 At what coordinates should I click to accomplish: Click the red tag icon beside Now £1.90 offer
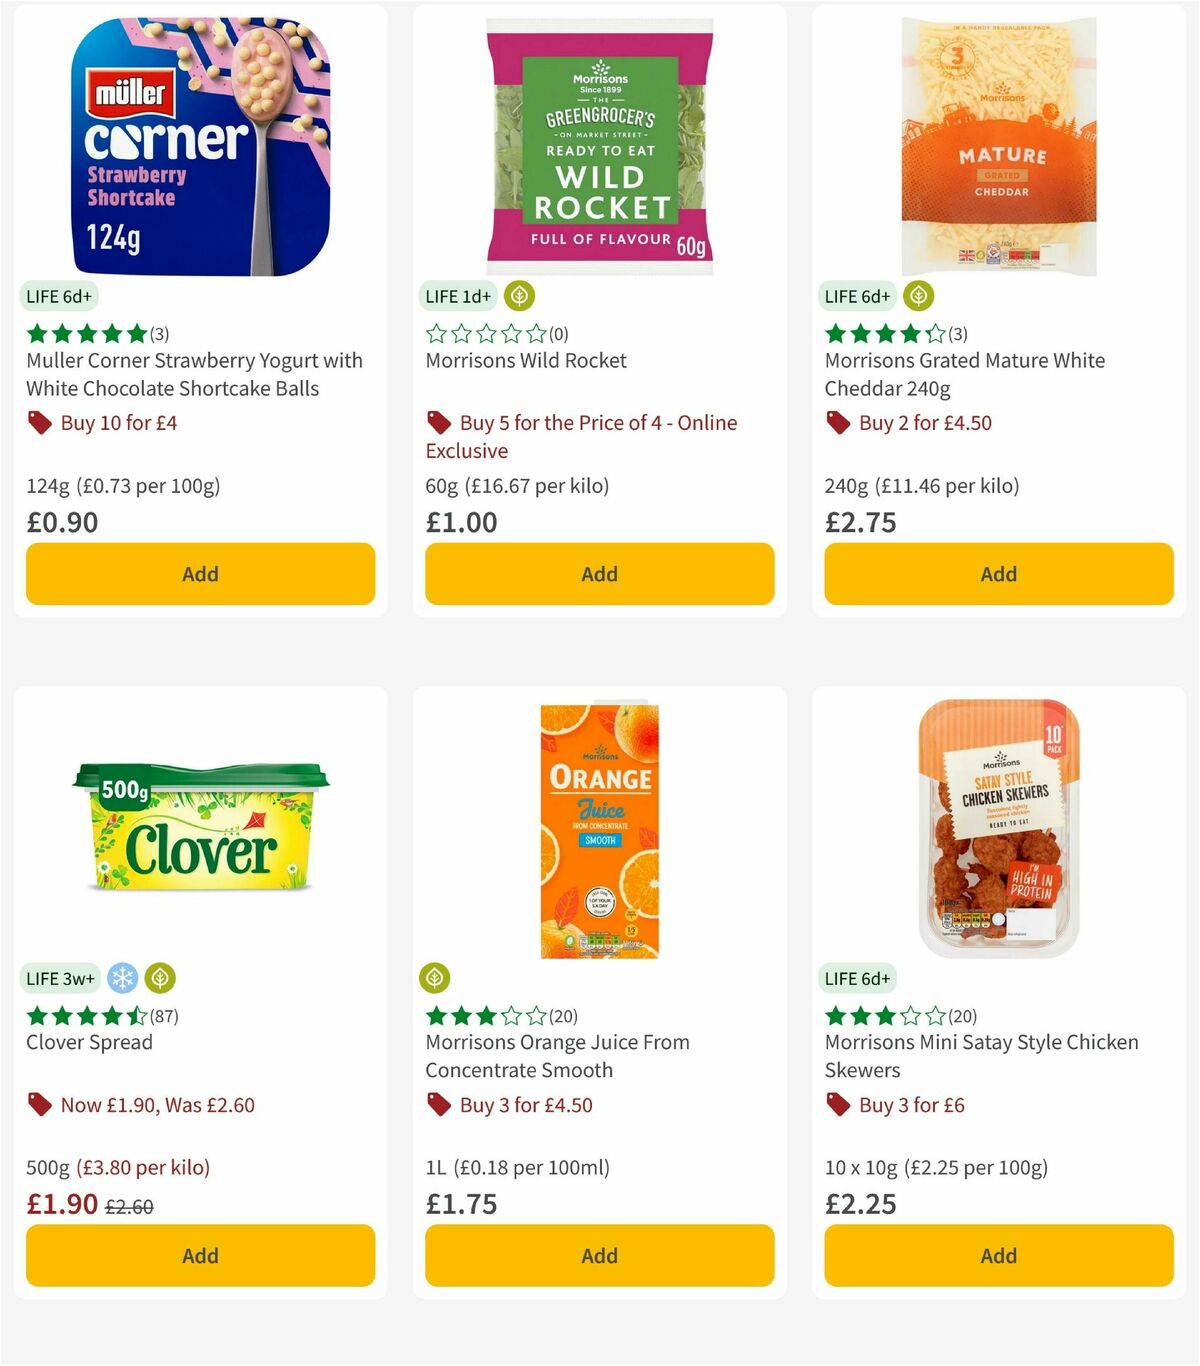[40, 1105]
